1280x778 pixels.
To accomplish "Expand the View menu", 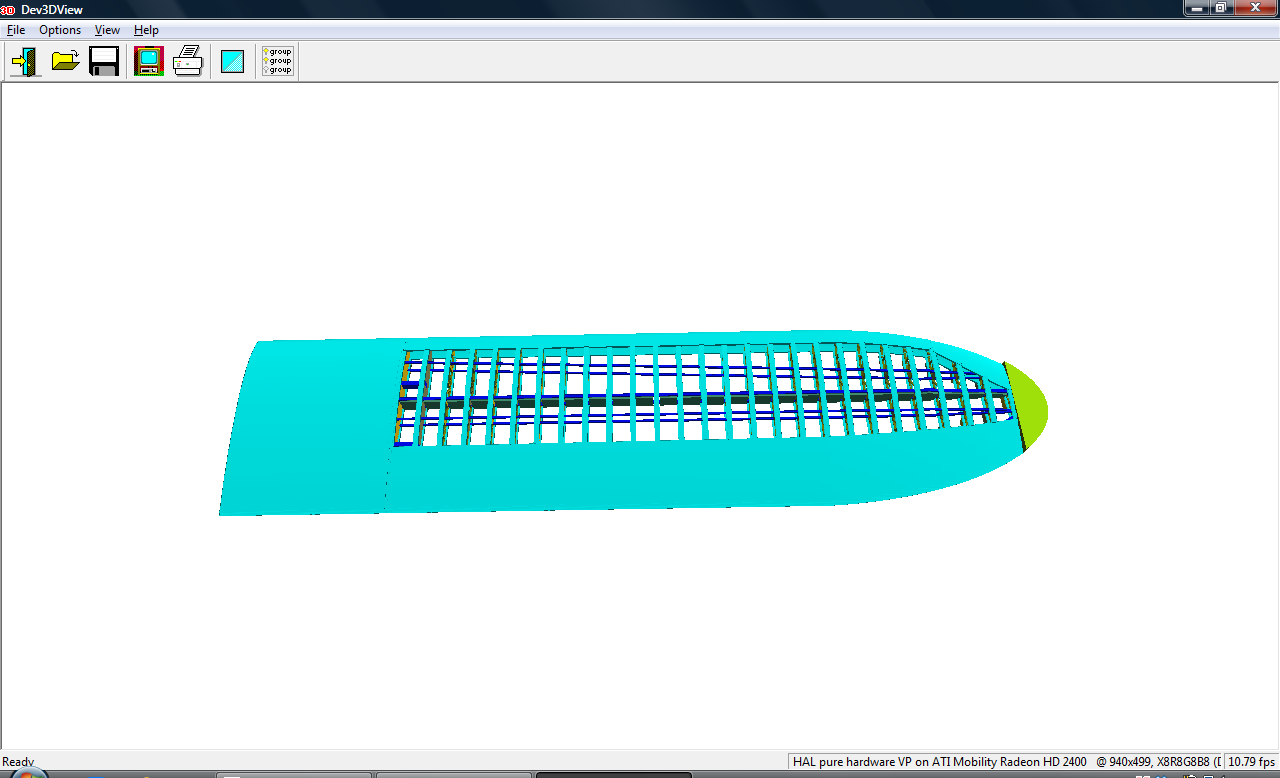I will click(107, 30).
